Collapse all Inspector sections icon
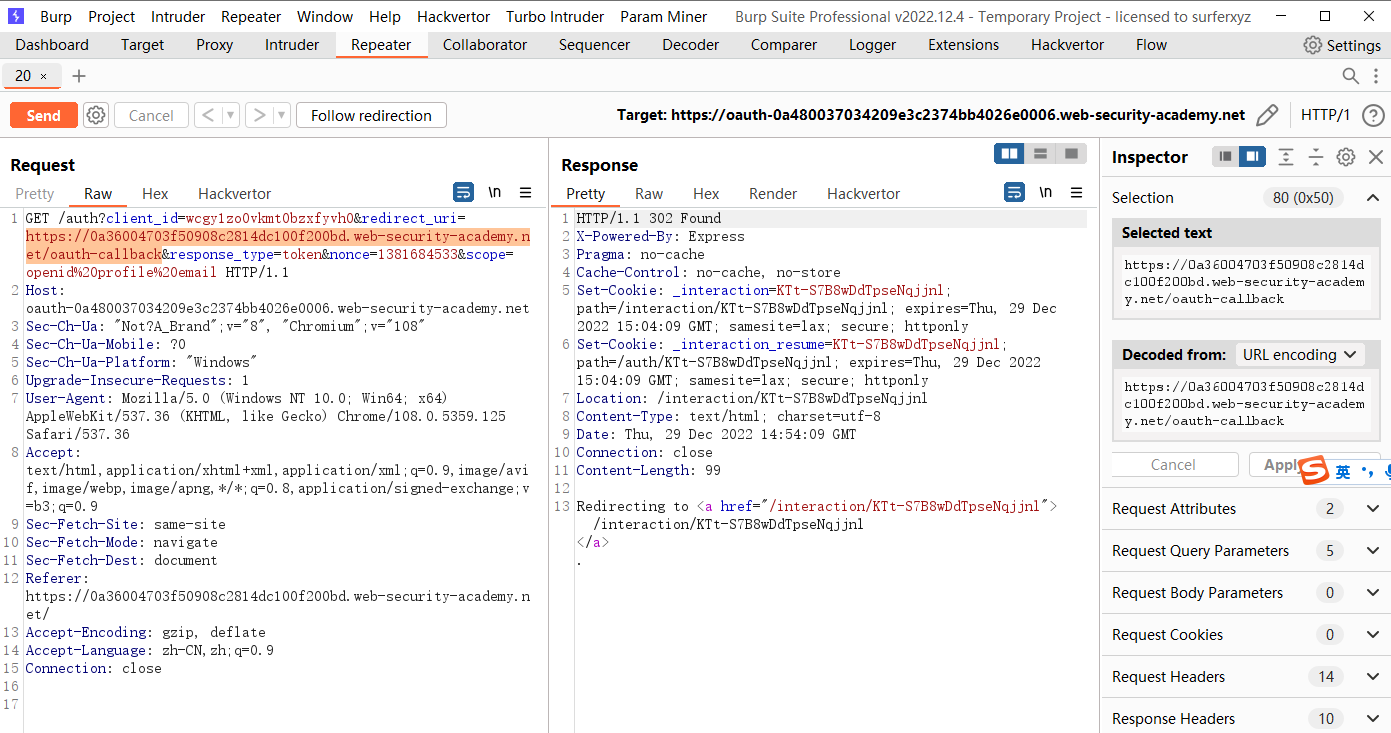Screen dimensions: 1391x733 click(1316, 157)
